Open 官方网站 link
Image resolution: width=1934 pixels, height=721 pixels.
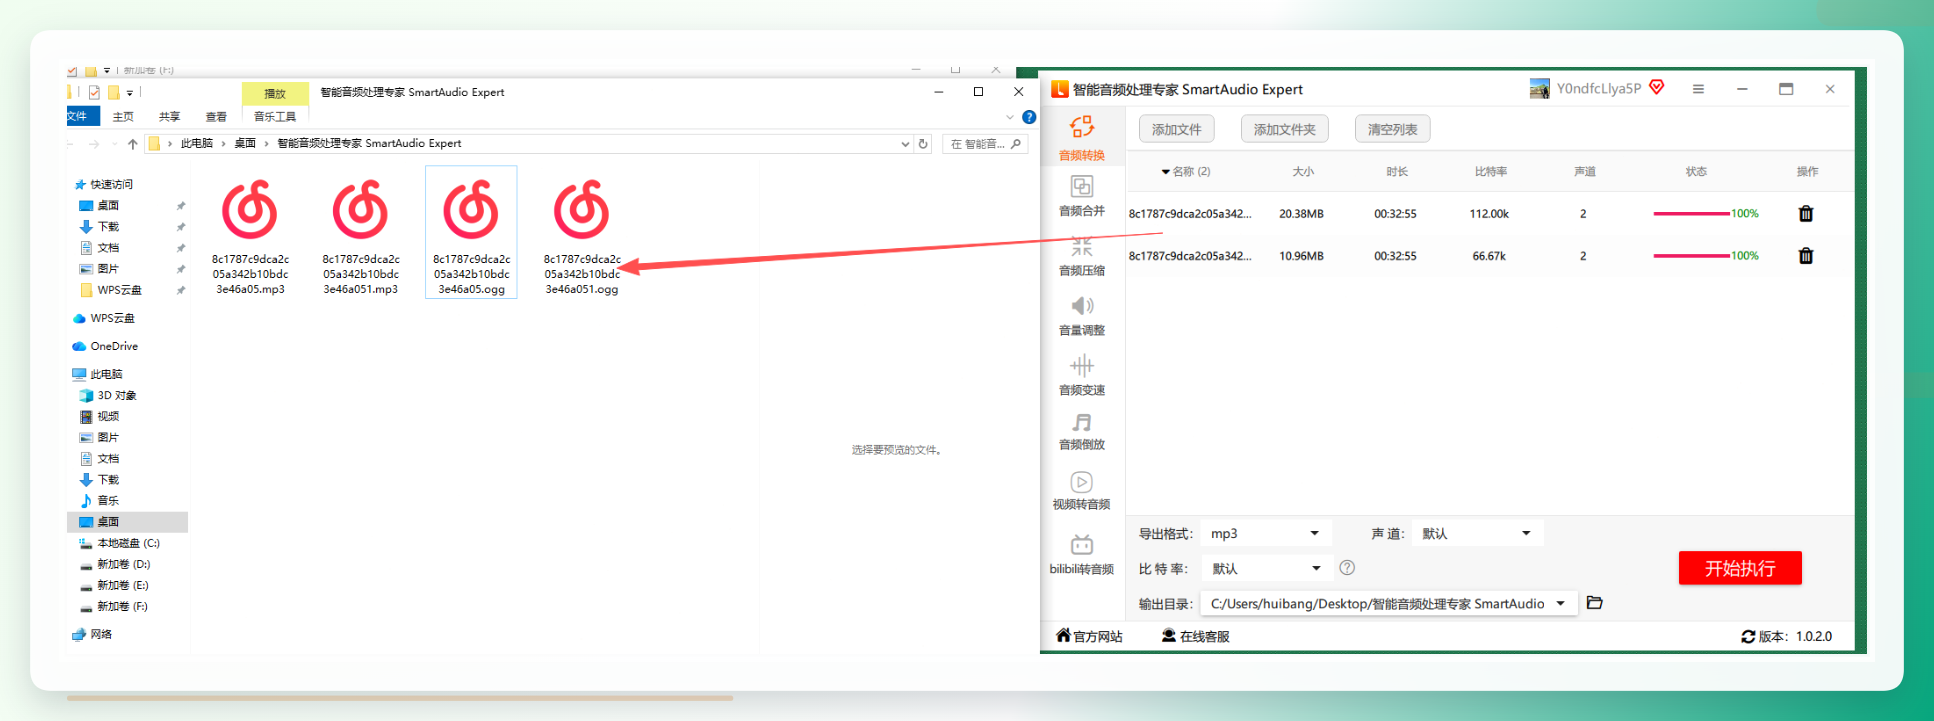click(x=1090, y=636)
